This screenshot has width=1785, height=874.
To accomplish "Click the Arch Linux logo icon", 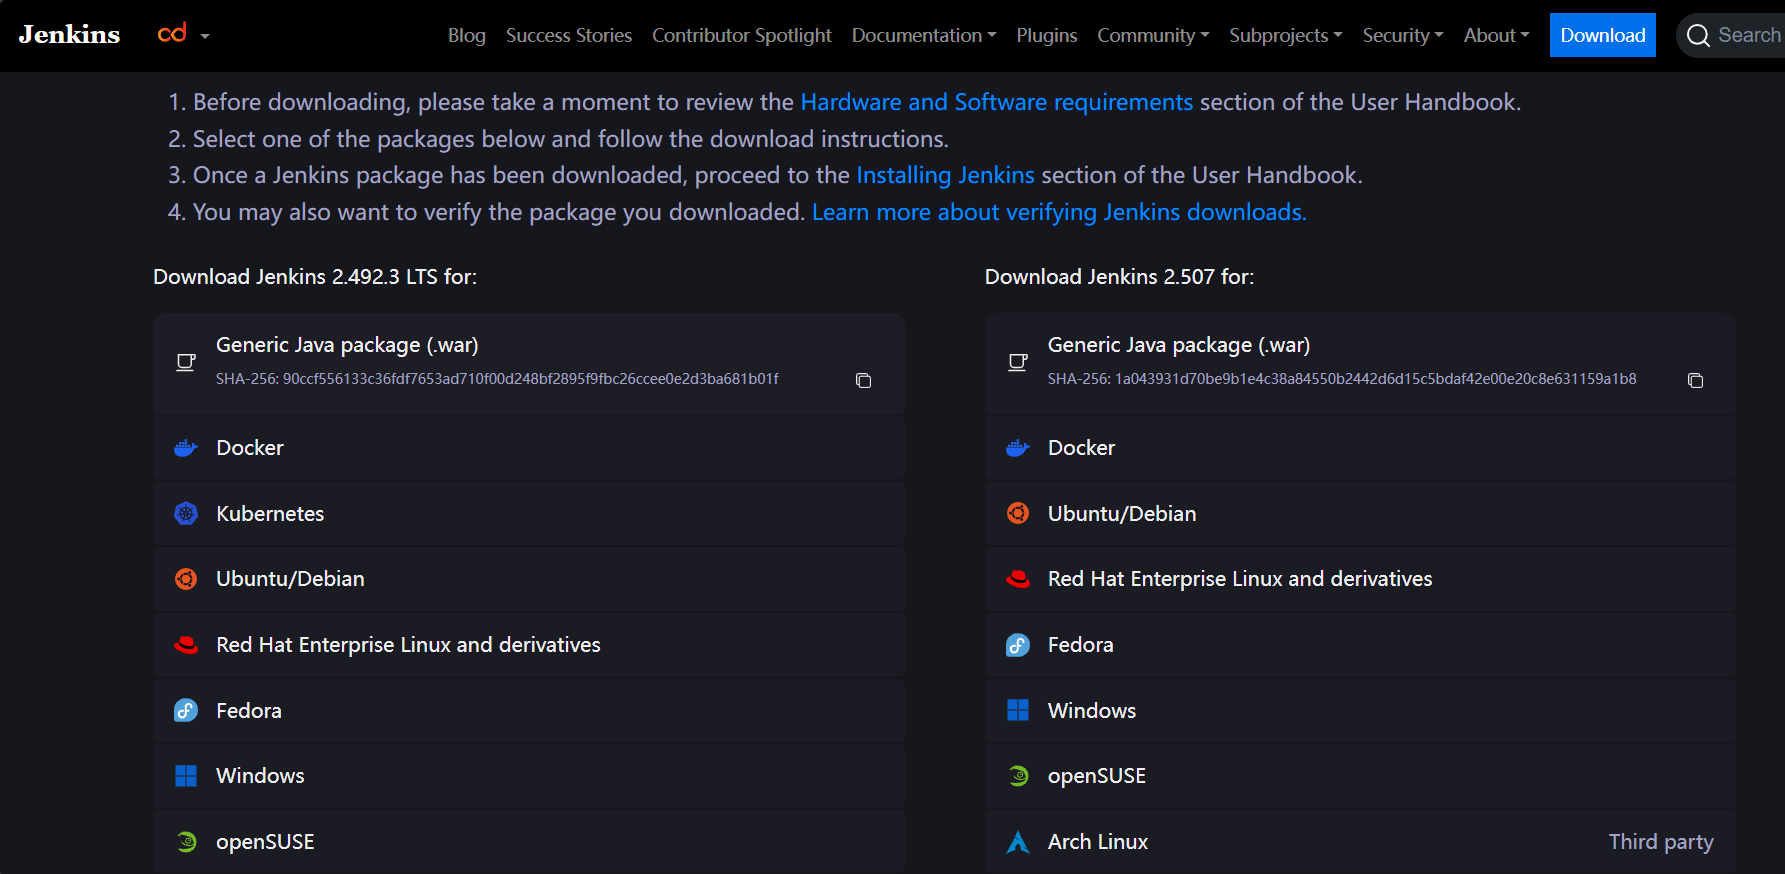I will click(x=1018, y=842).
